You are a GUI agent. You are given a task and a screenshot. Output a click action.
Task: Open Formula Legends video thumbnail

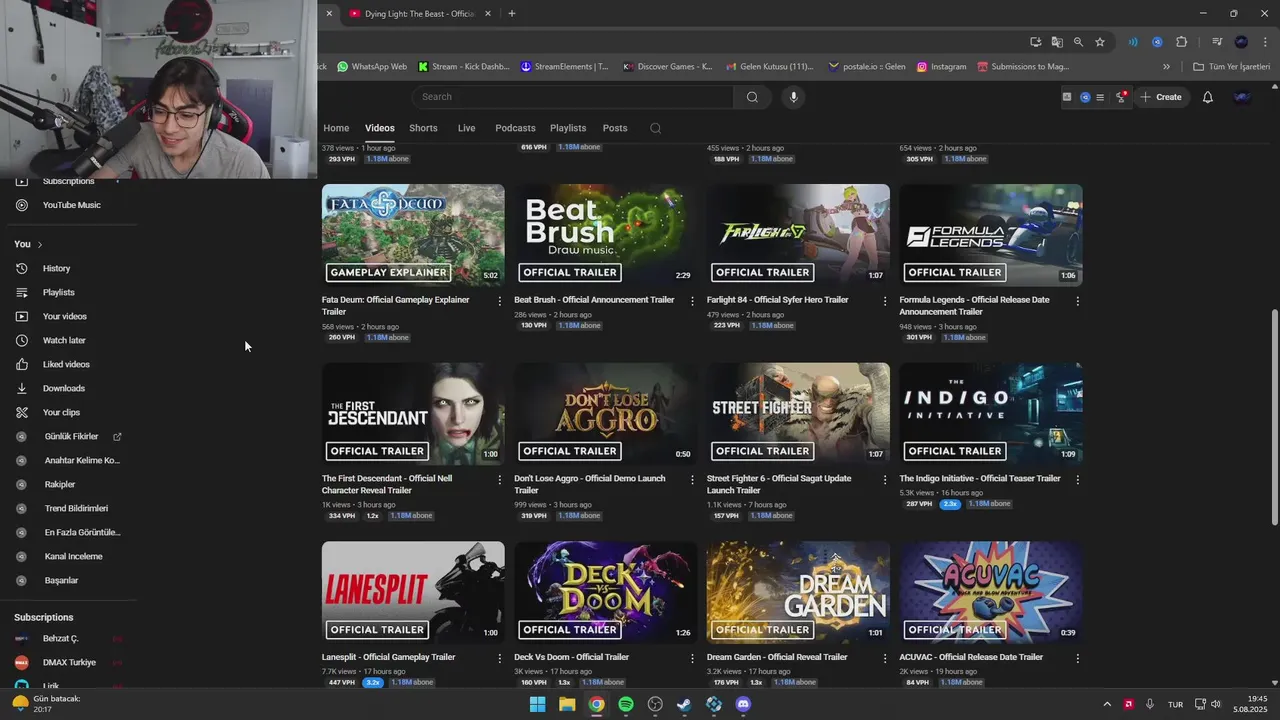point(991,235)
